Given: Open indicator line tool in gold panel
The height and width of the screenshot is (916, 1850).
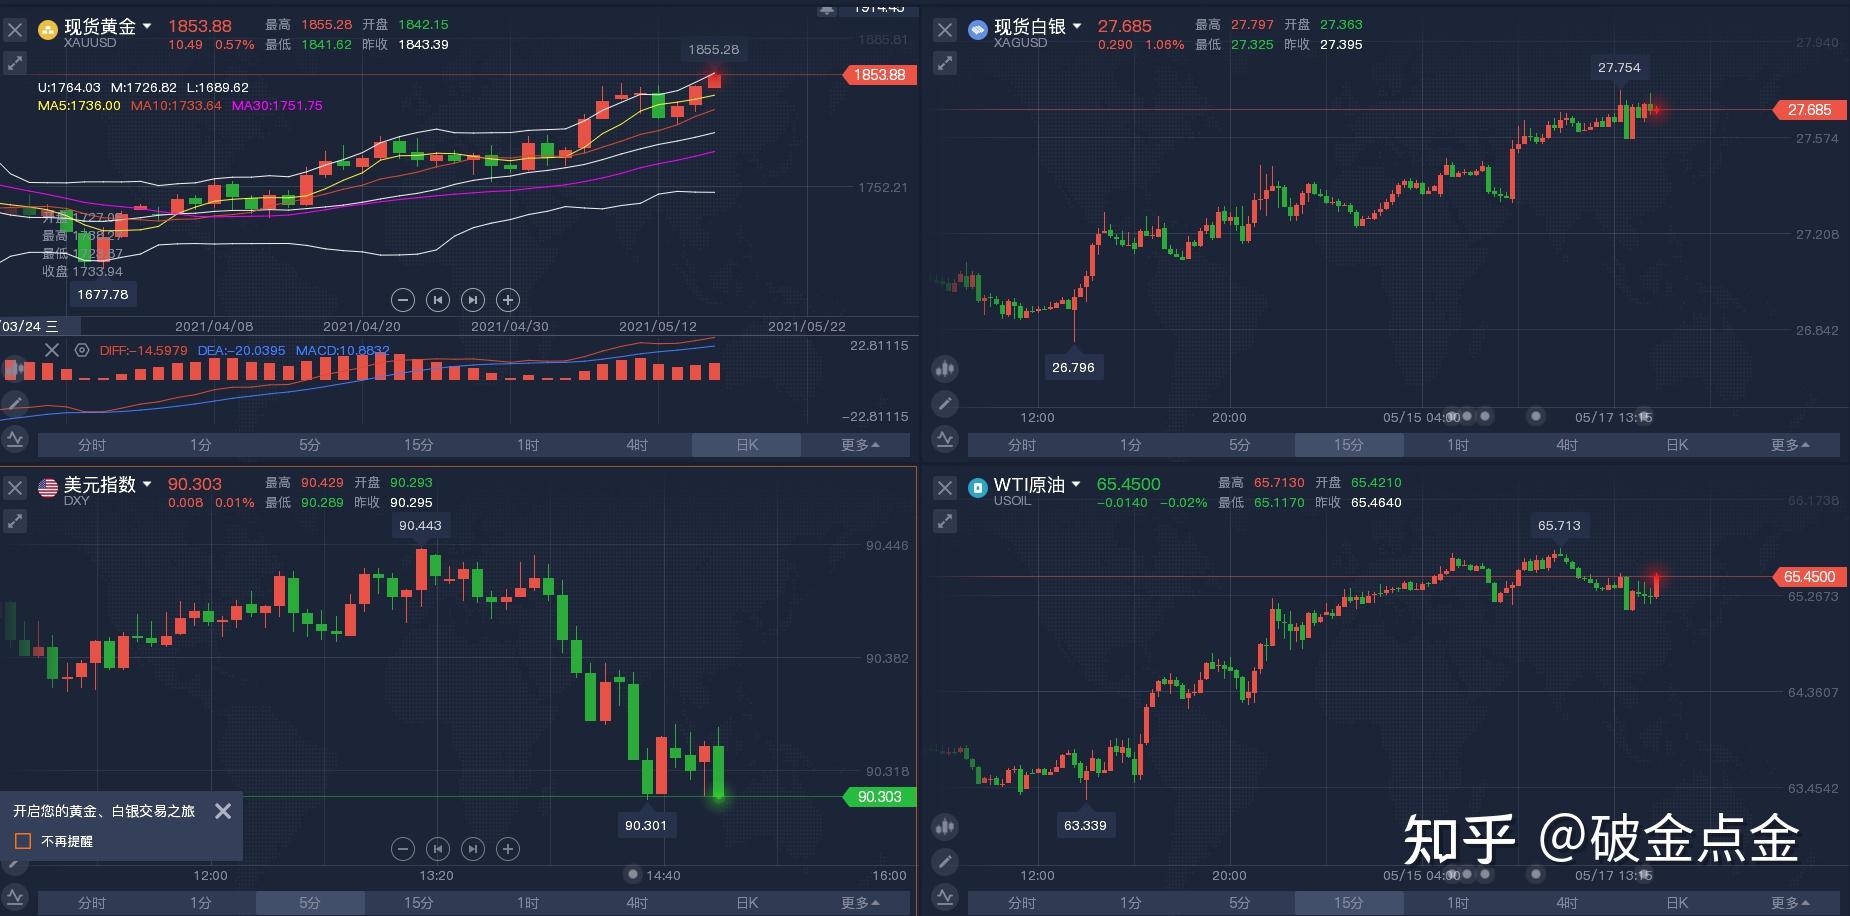Looking at the screenshot, I should (14, 438).
